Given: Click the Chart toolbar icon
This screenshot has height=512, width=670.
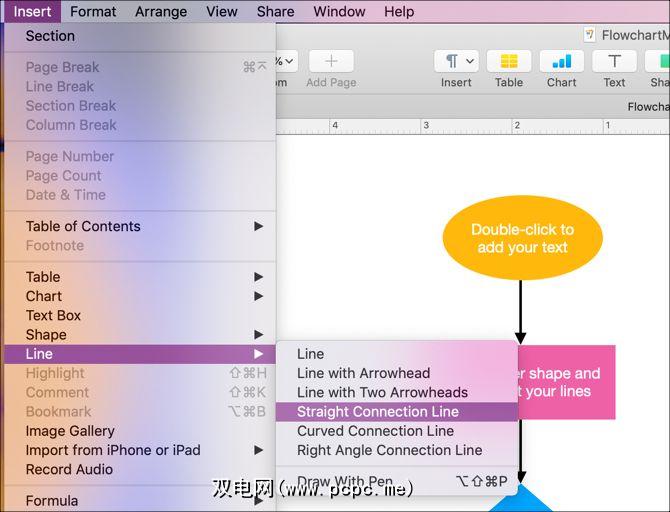Looking at the screenshot, I should [x=561, y=61].
